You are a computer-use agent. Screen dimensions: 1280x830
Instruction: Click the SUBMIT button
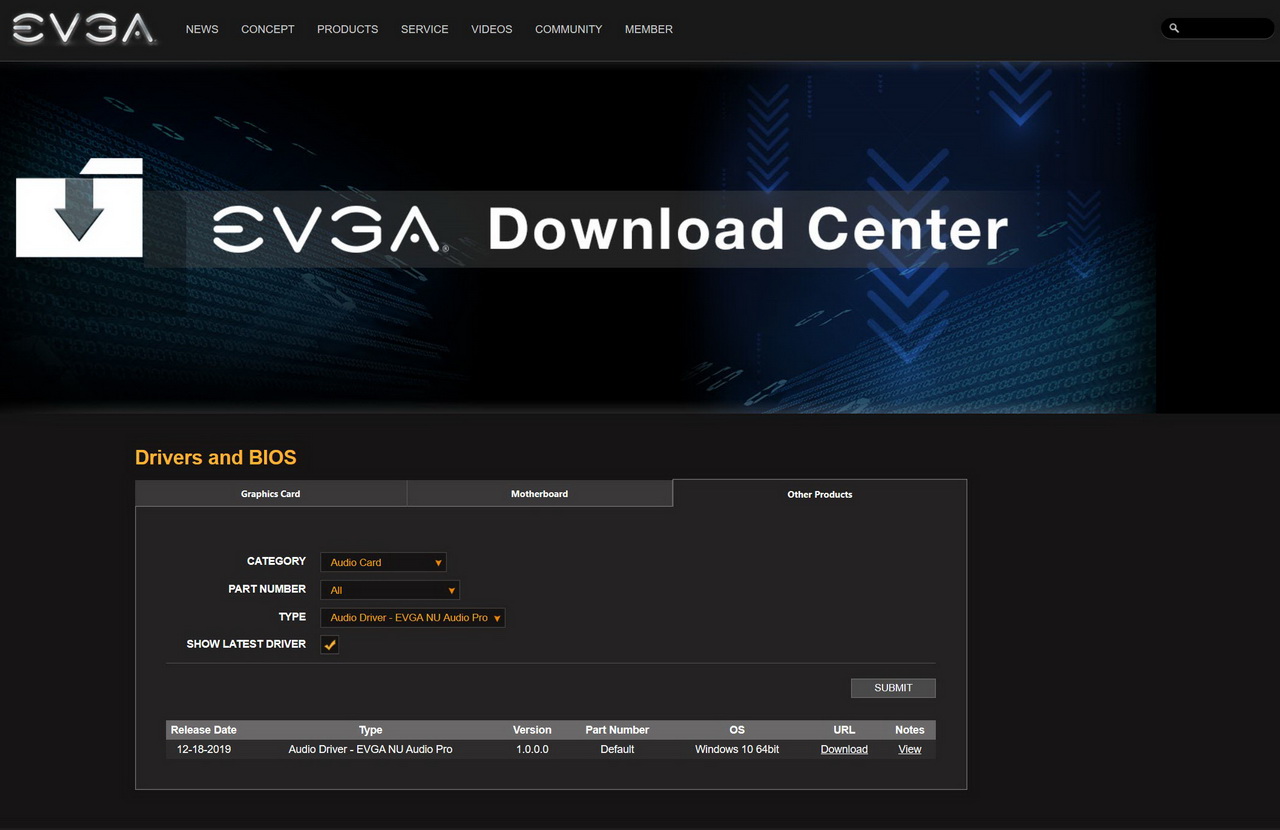pos(893,688)
